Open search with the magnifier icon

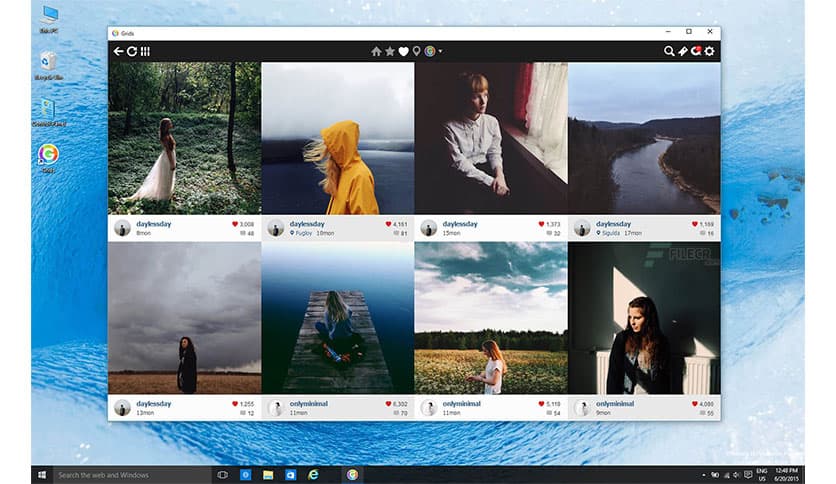pos(669,51)
